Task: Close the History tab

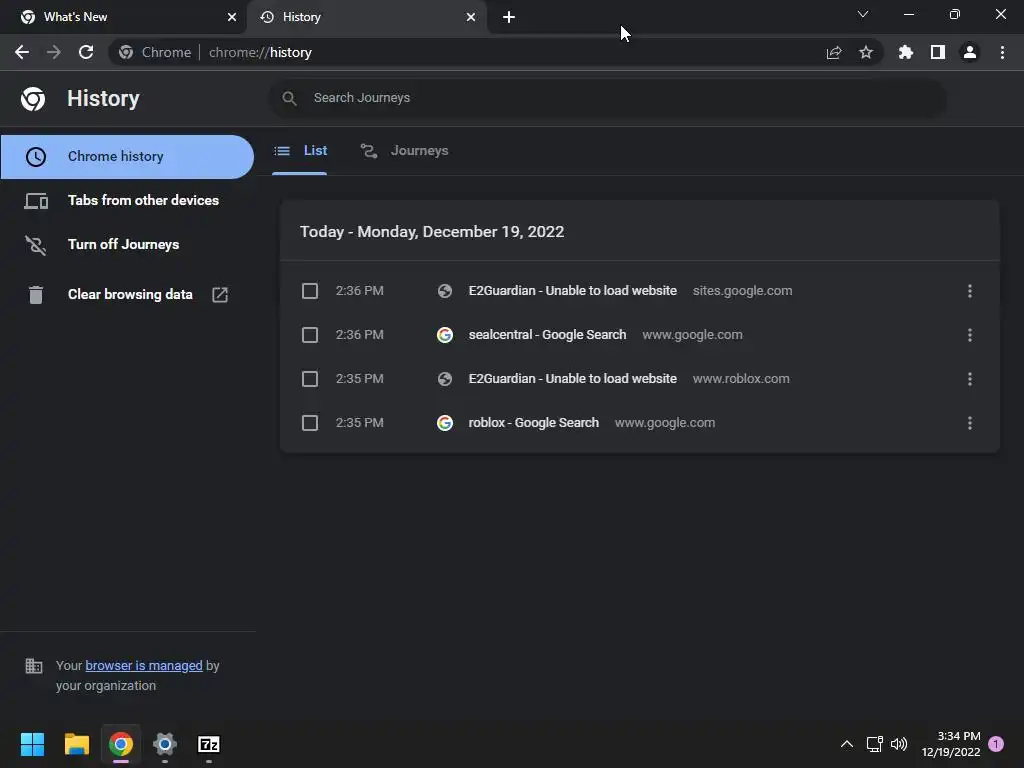Action: click(471, 17)
